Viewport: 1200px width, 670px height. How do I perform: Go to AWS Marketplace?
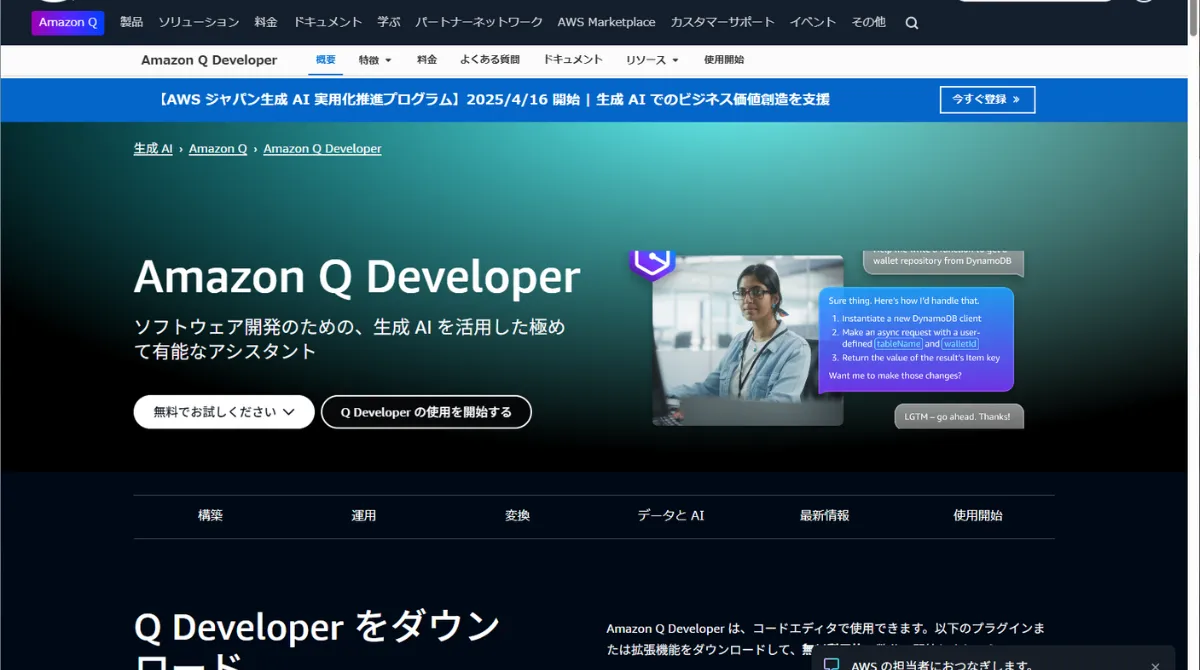pos(606,22)
